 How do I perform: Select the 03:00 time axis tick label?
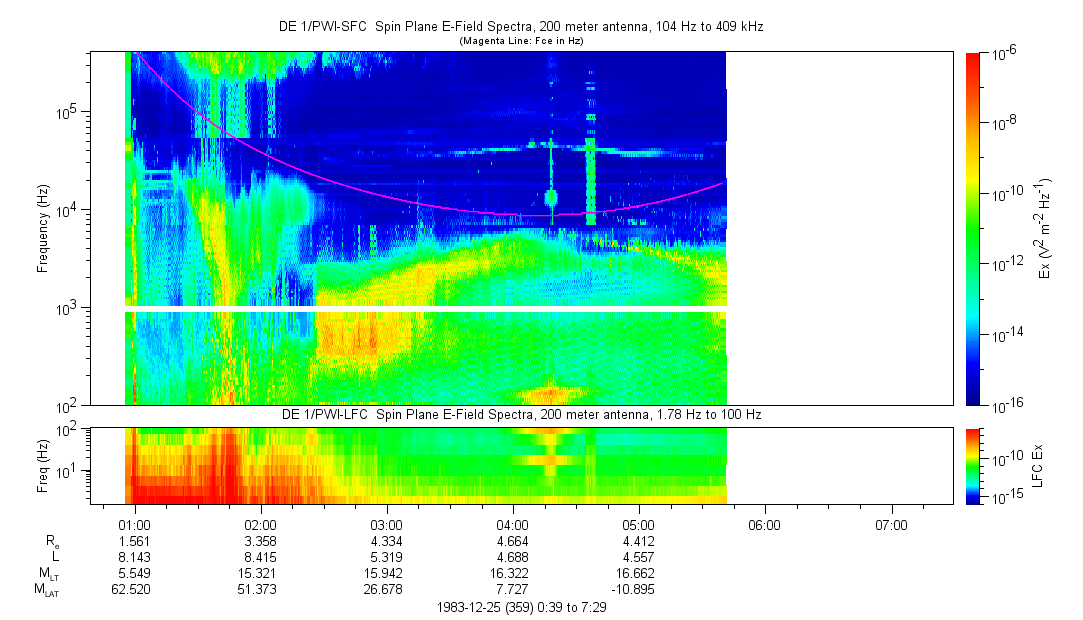point(386,524)
